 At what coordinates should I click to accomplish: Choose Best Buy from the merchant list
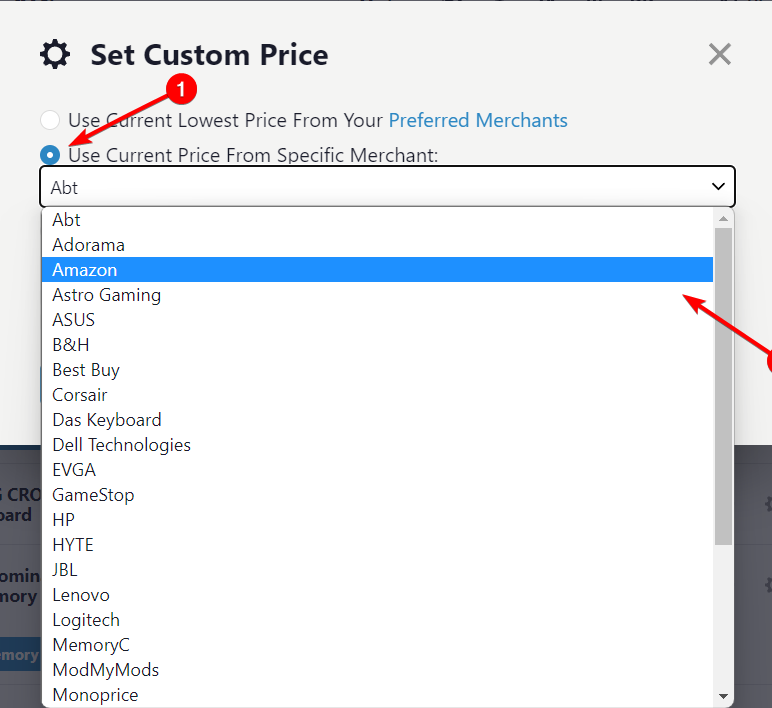86,370
